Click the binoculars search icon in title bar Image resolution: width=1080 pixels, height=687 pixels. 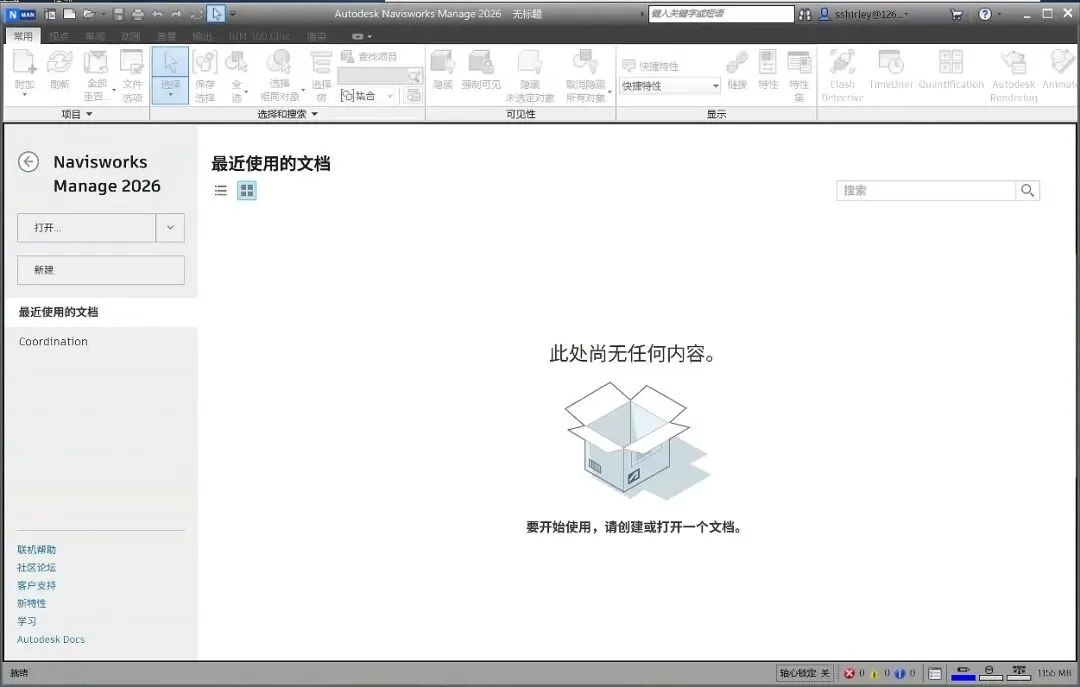click(805, 14)
